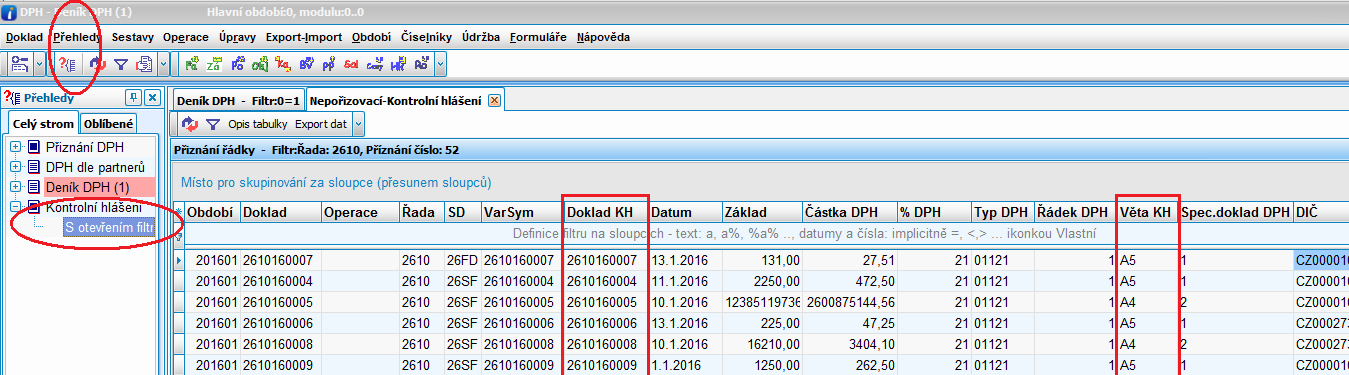This screenshot has width=1349, height=375.
Task: Open the Sestavy menu
Action: click(x=133, y=37)
